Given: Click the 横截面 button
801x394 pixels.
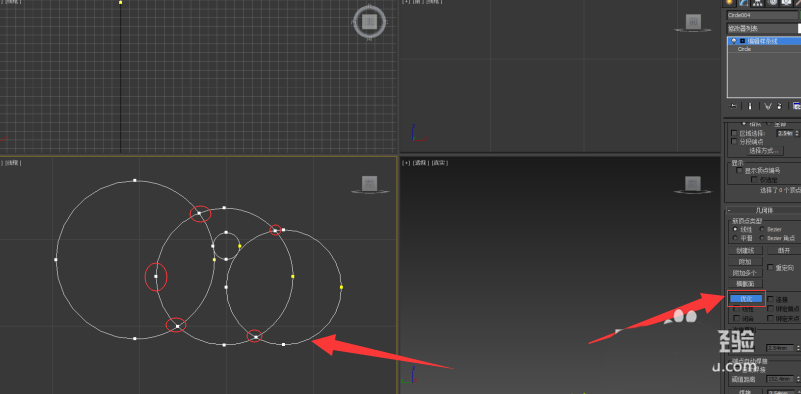Looking at the screenshot, I should point(745,284).
